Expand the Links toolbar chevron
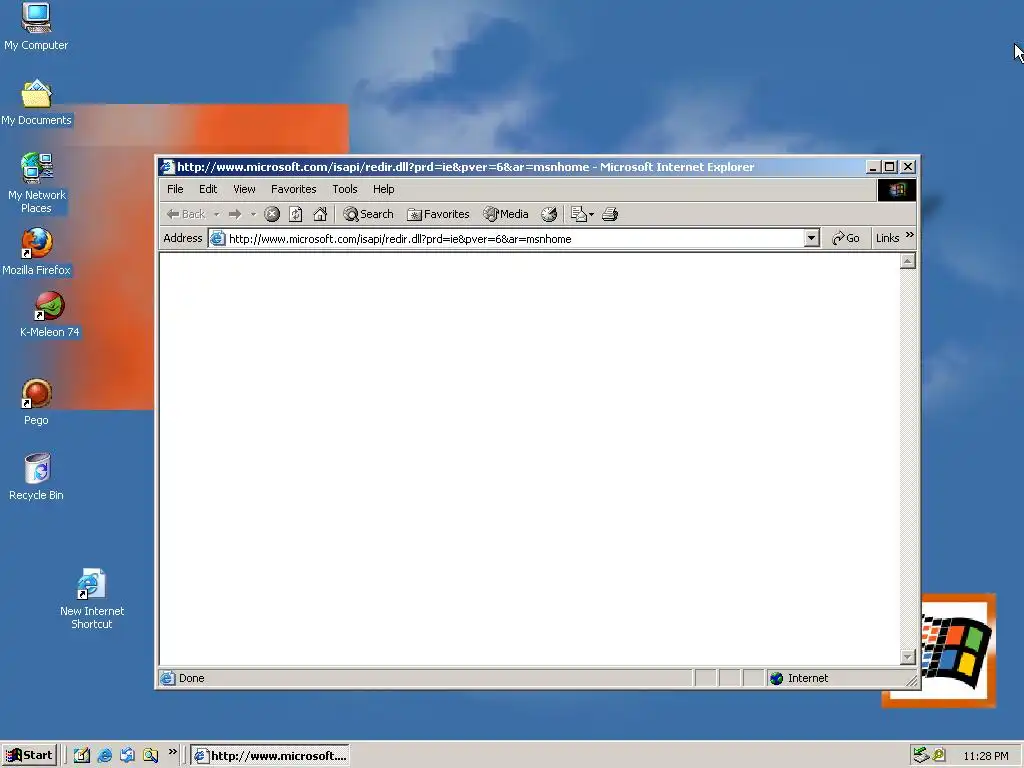The width and height of the screenshot is (1024, 768). (x=910, y=235)
